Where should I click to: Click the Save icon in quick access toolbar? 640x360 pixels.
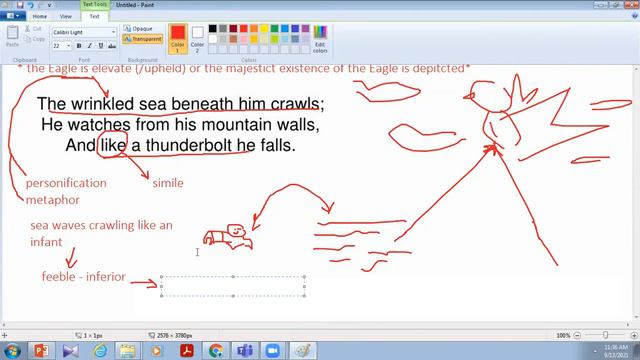click(x=20, y=5)
